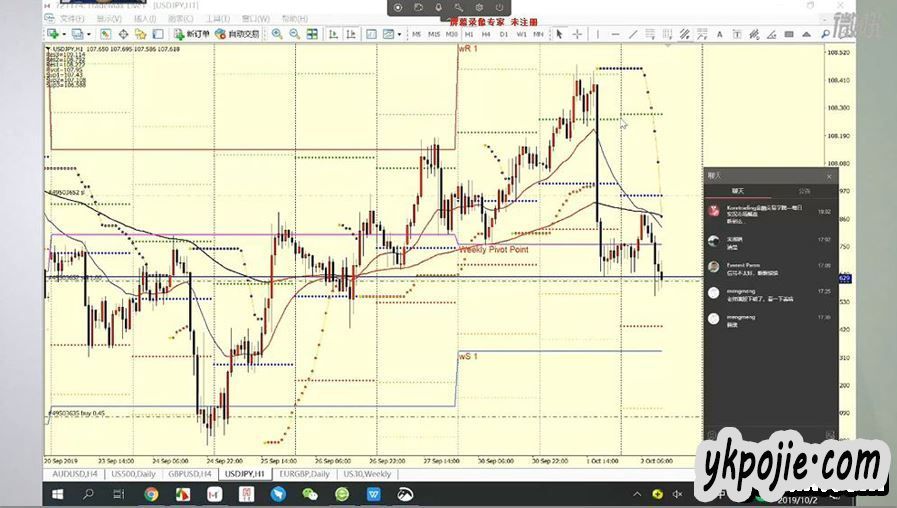Click the zoom out magnifier icon
Viewport: 897px width, 508px height.
(293, 34)
